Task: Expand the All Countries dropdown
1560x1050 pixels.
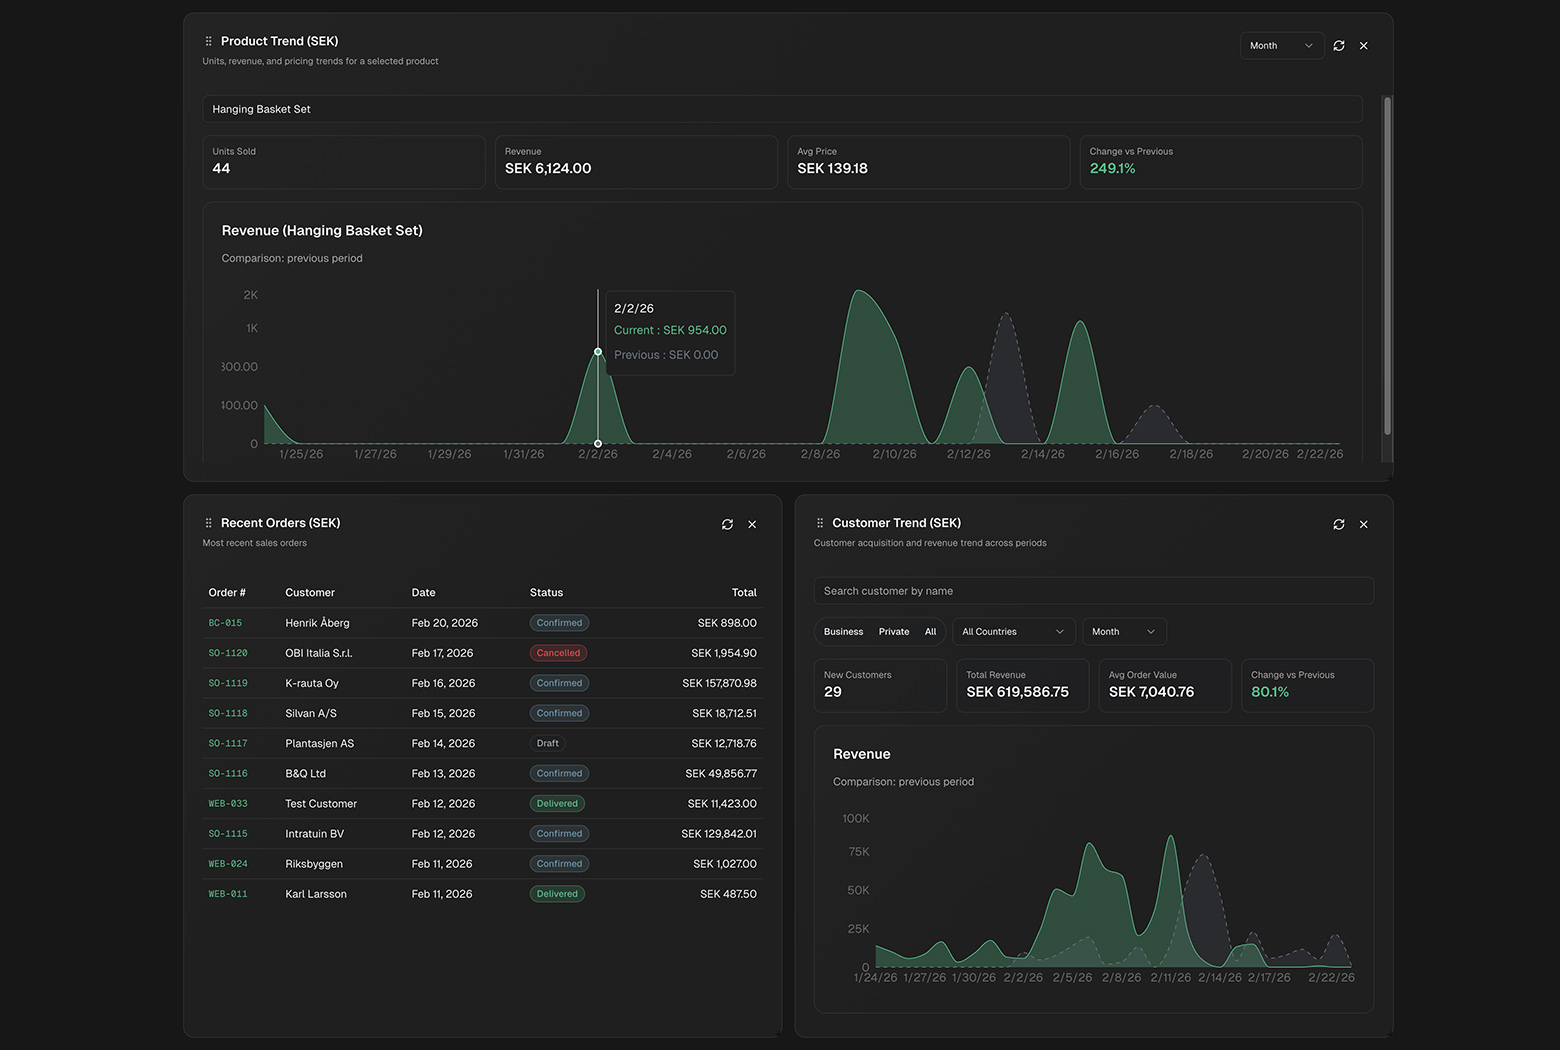Action: coord(1012,631)
